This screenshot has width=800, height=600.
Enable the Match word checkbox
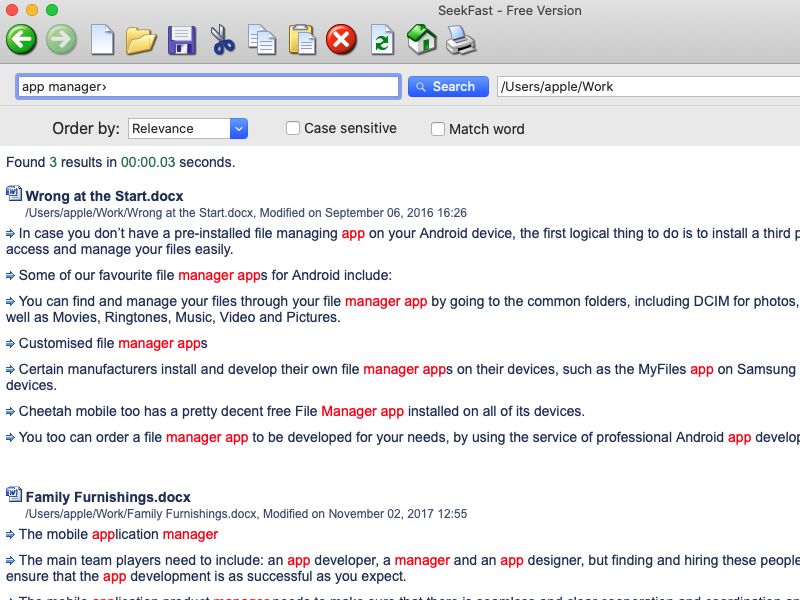(438, 129)
